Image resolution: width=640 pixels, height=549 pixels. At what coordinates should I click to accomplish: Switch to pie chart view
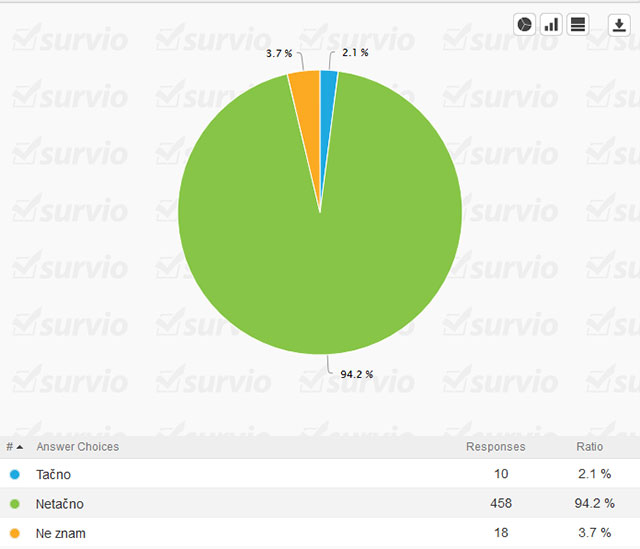pyautogui.click(x=525, y=25)
